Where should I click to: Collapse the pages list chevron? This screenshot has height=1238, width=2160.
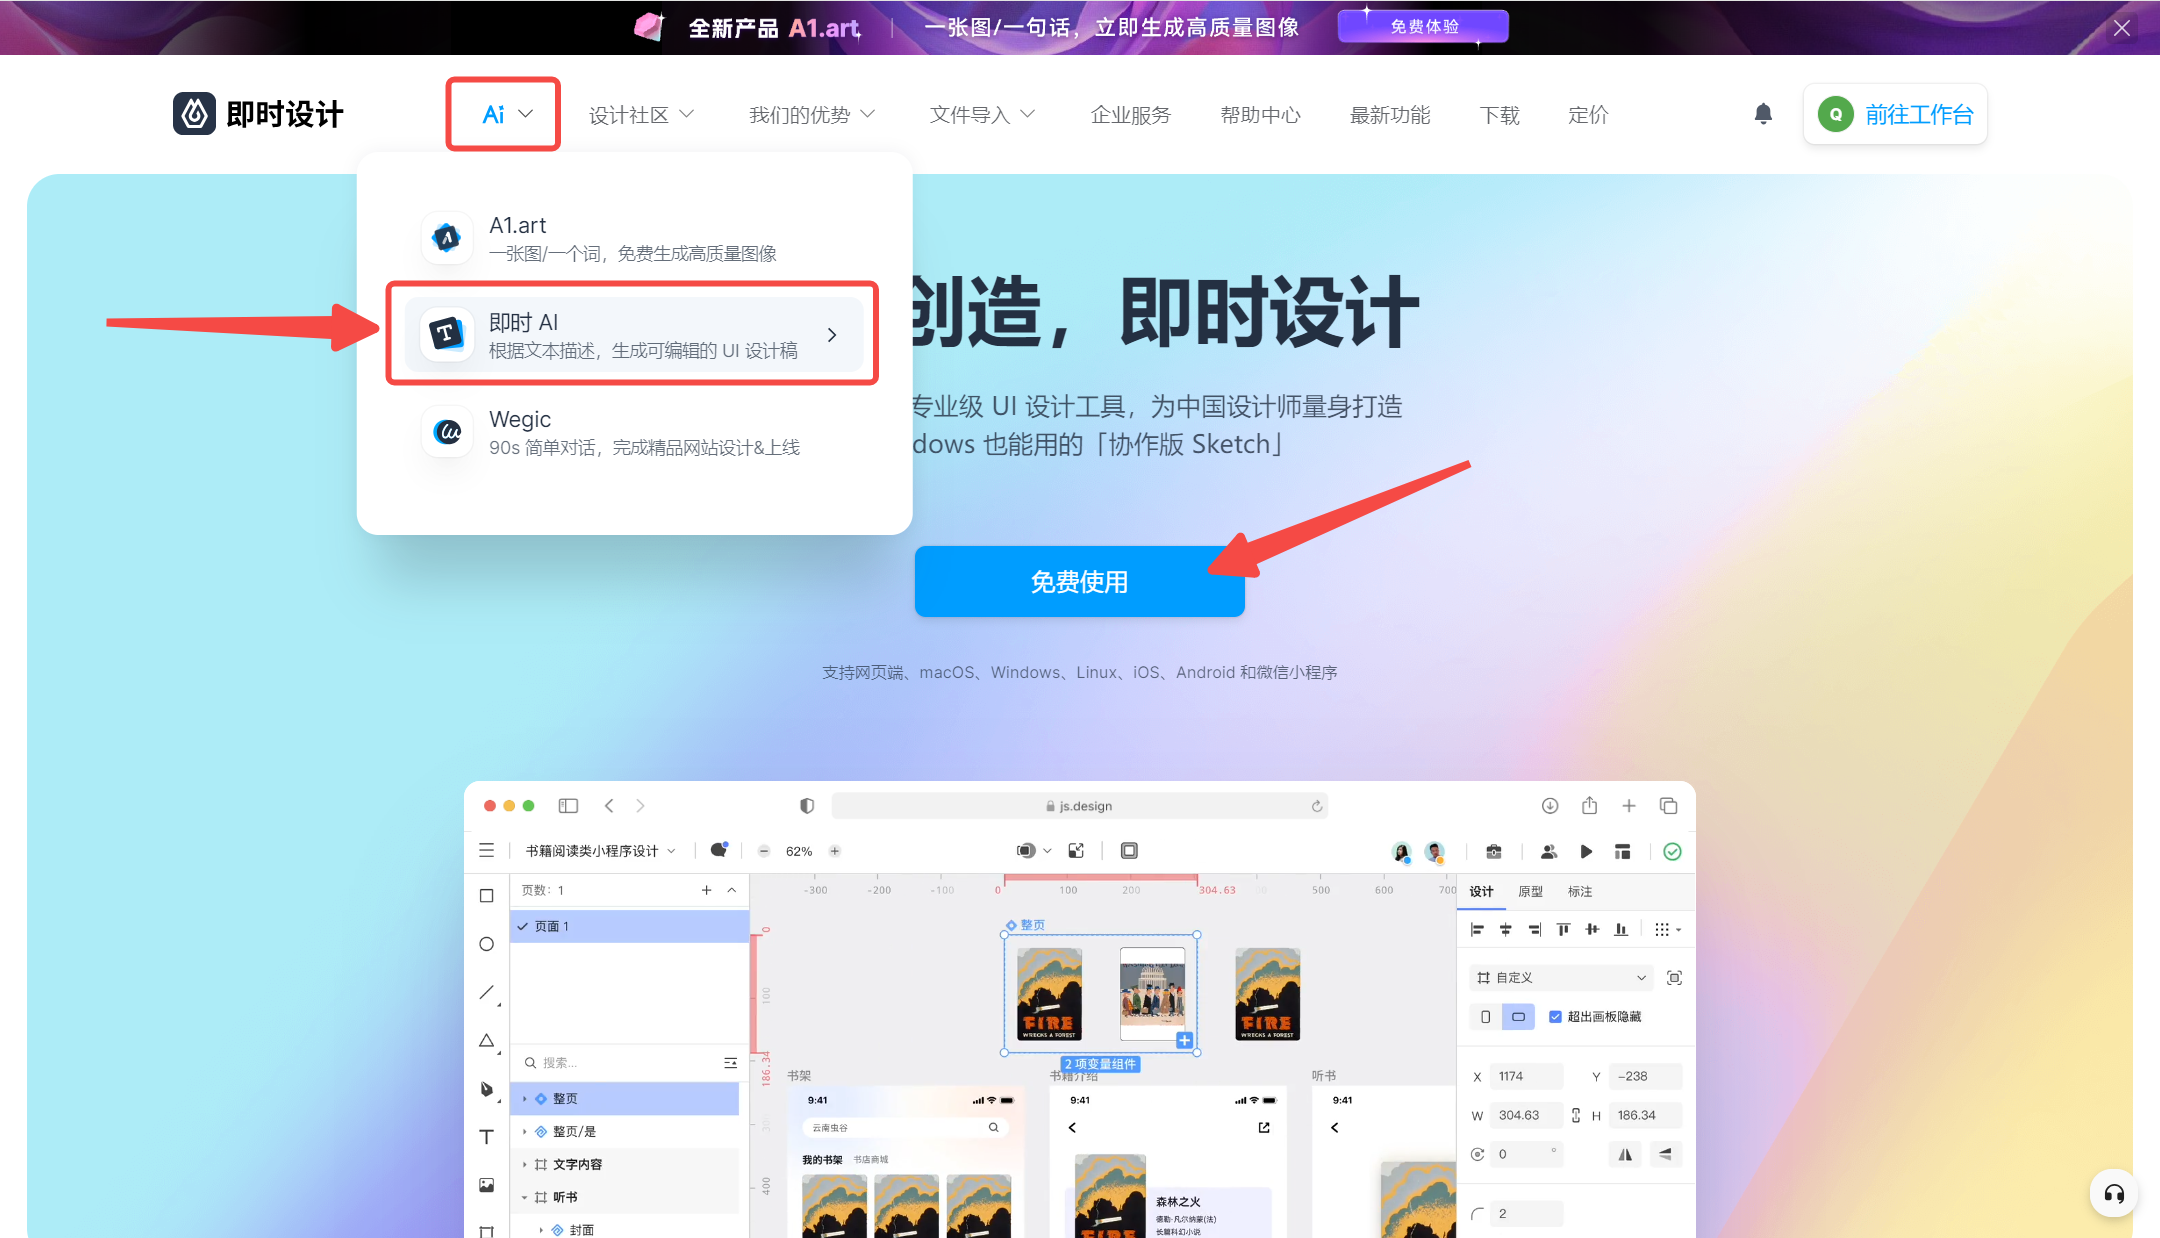pos(732,890)
